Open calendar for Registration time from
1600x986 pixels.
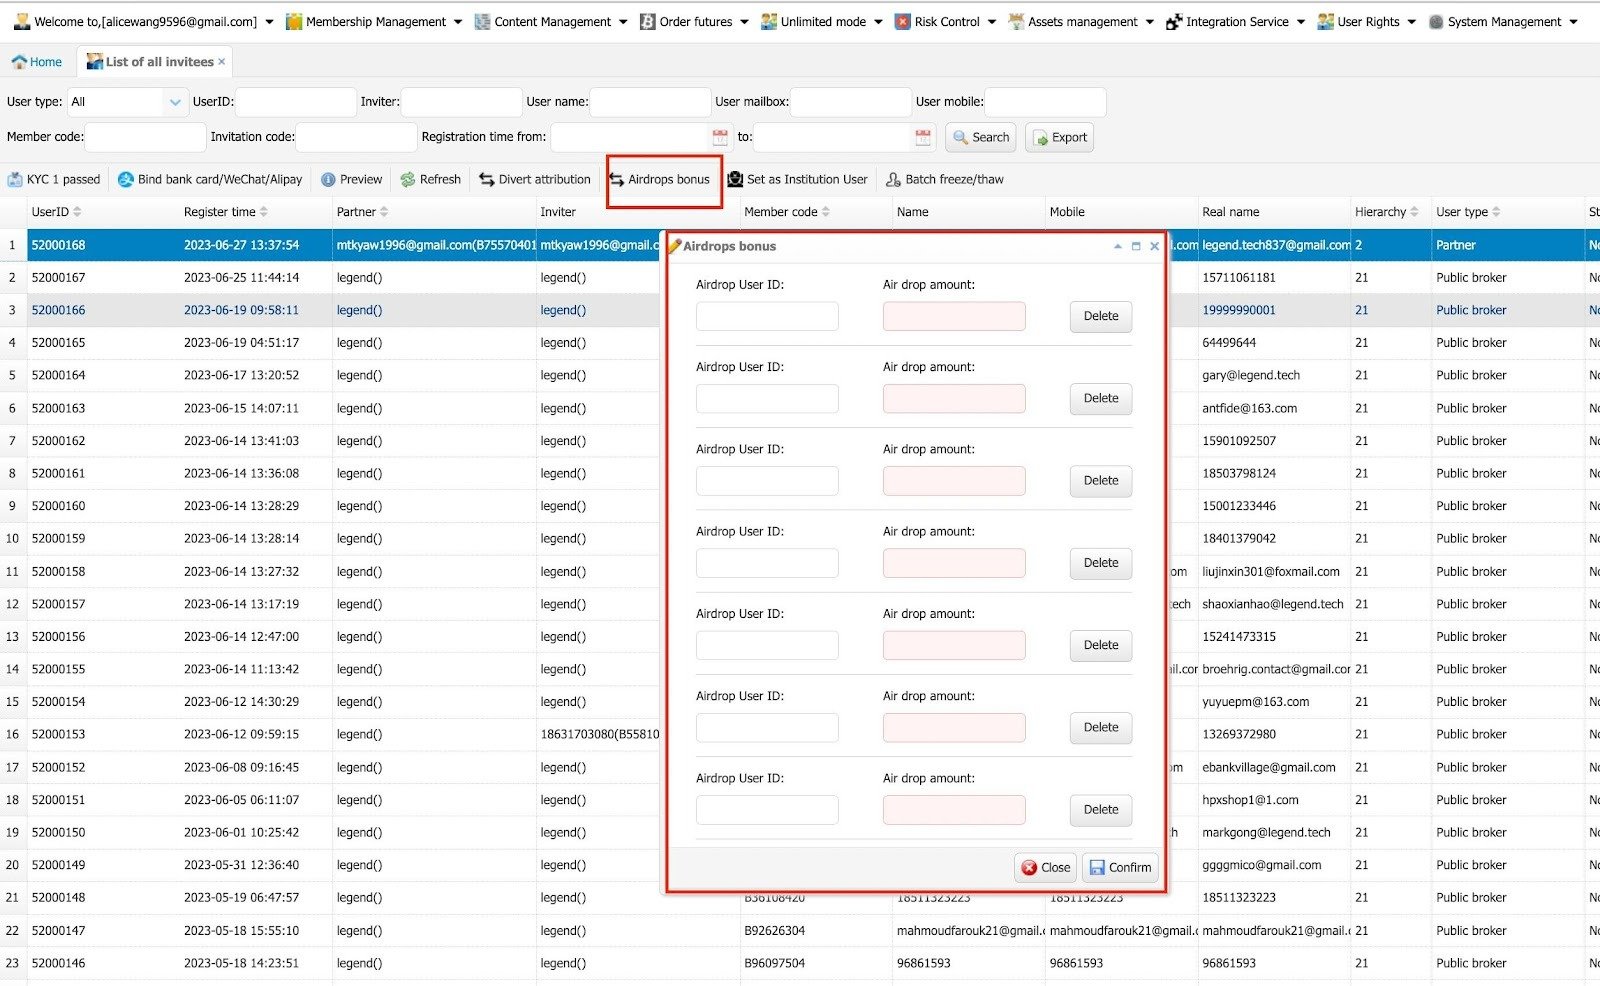click(720, 137)
